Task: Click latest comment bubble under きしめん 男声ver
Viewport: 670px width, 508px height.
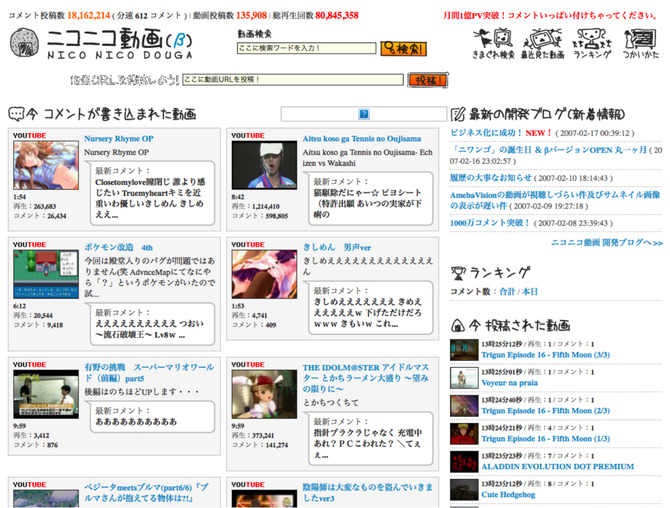Action: point(370,308)
